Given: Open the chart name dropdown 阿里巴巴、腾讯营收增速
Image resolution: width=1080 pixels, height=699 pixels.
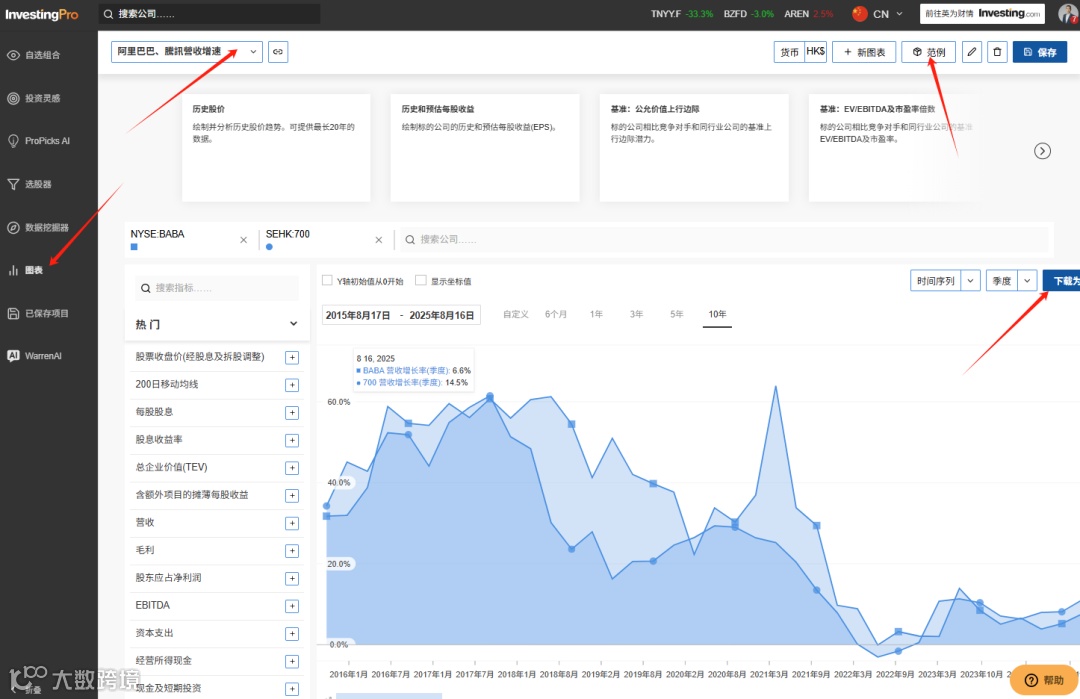Looking at the screenshot, I should tap(187, 52).
